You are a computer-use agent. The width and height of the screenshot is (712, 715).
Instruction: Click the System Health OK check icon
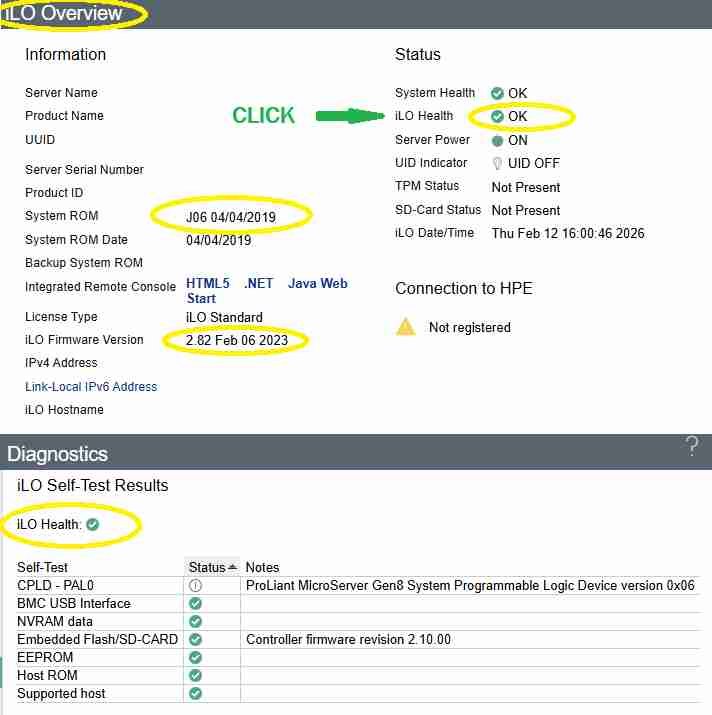(x=497, y=93)
